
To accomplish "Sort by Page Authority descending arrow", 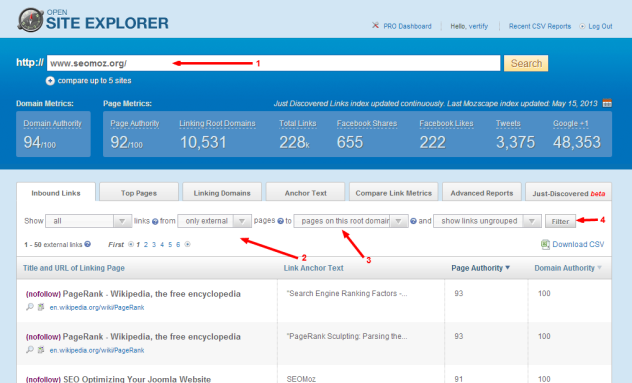I will pyautogui.click(x=507, y=267).
